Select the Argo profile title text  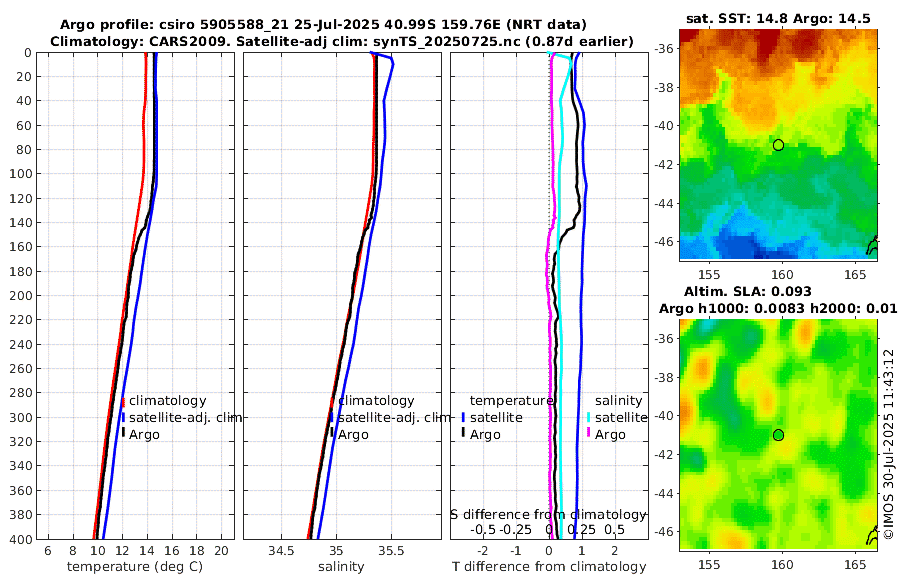pos(323,25)
